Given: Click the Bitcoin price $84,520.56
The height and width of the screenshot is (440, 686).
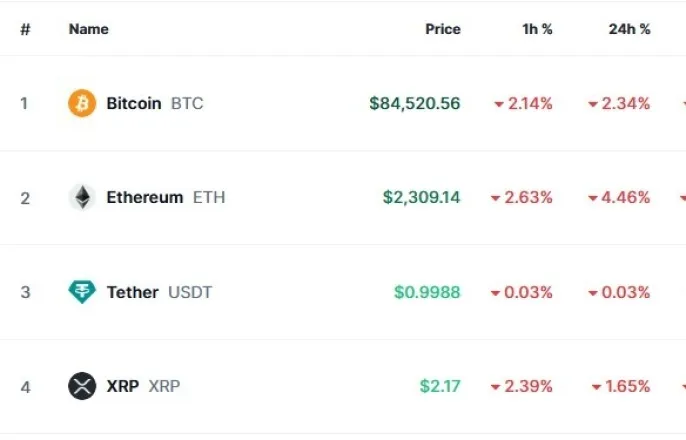Looking at the screenshot, I should (x=415, y=103).
